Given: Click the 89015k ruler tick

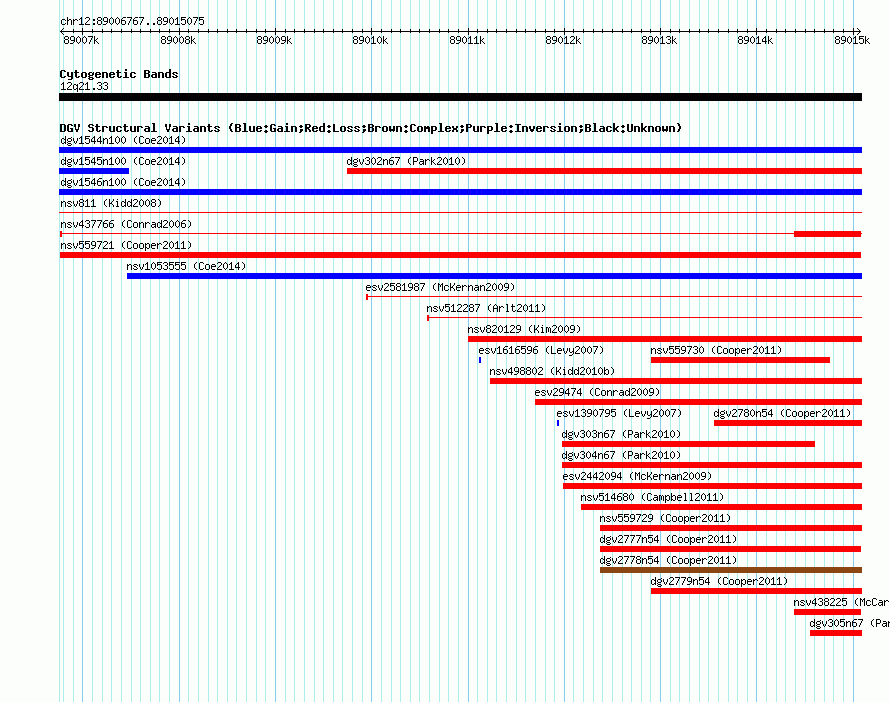Looking at the screenshot, I should click(x=852, y=40).
